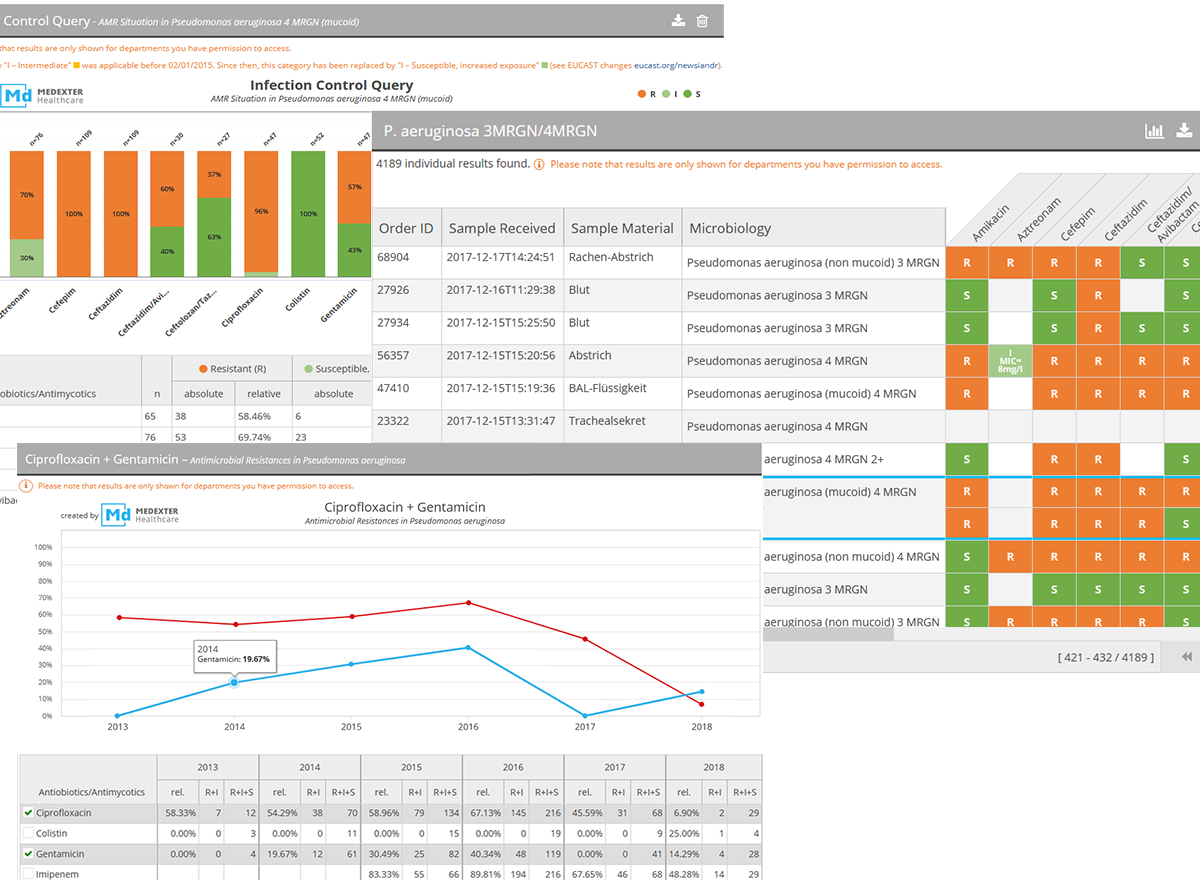The width and height of the screenshot is (1200, 880).
Task: Go to previous results page with double arrow
Action: point(1187,657)
